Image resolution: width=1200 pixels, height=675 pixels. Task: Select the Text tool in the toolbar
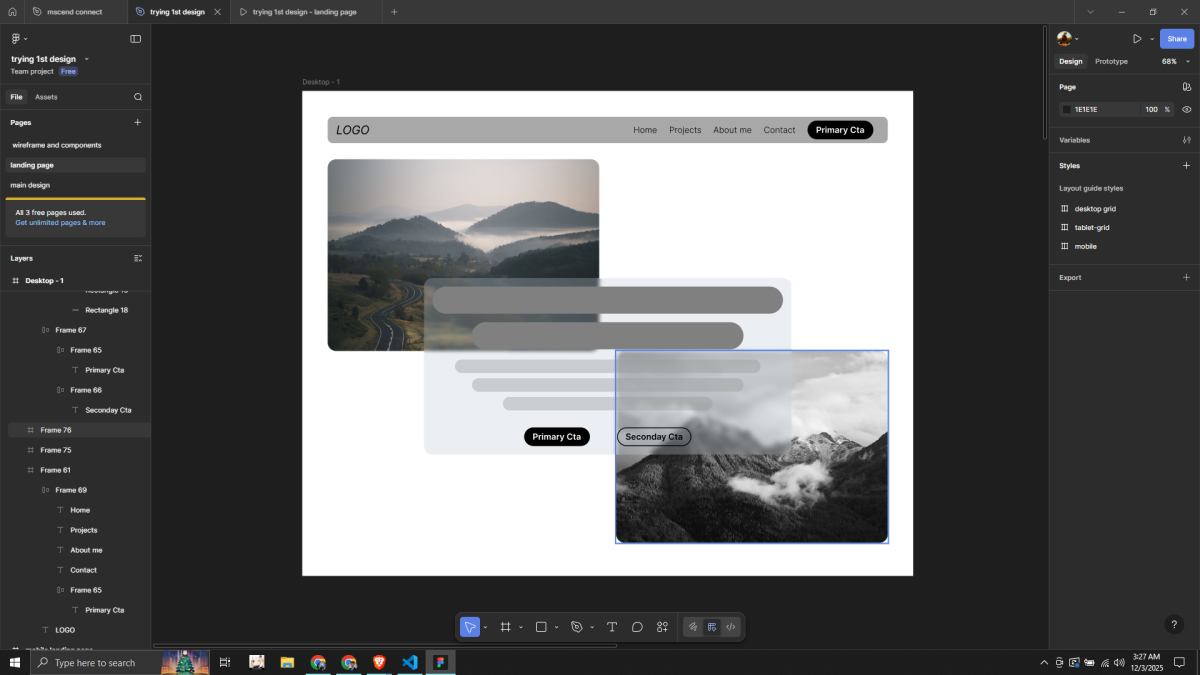point(612,627)
